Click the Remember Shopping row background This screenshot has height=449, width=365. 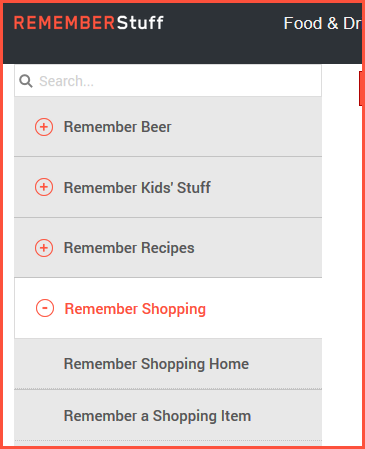(x=168, y=308)
